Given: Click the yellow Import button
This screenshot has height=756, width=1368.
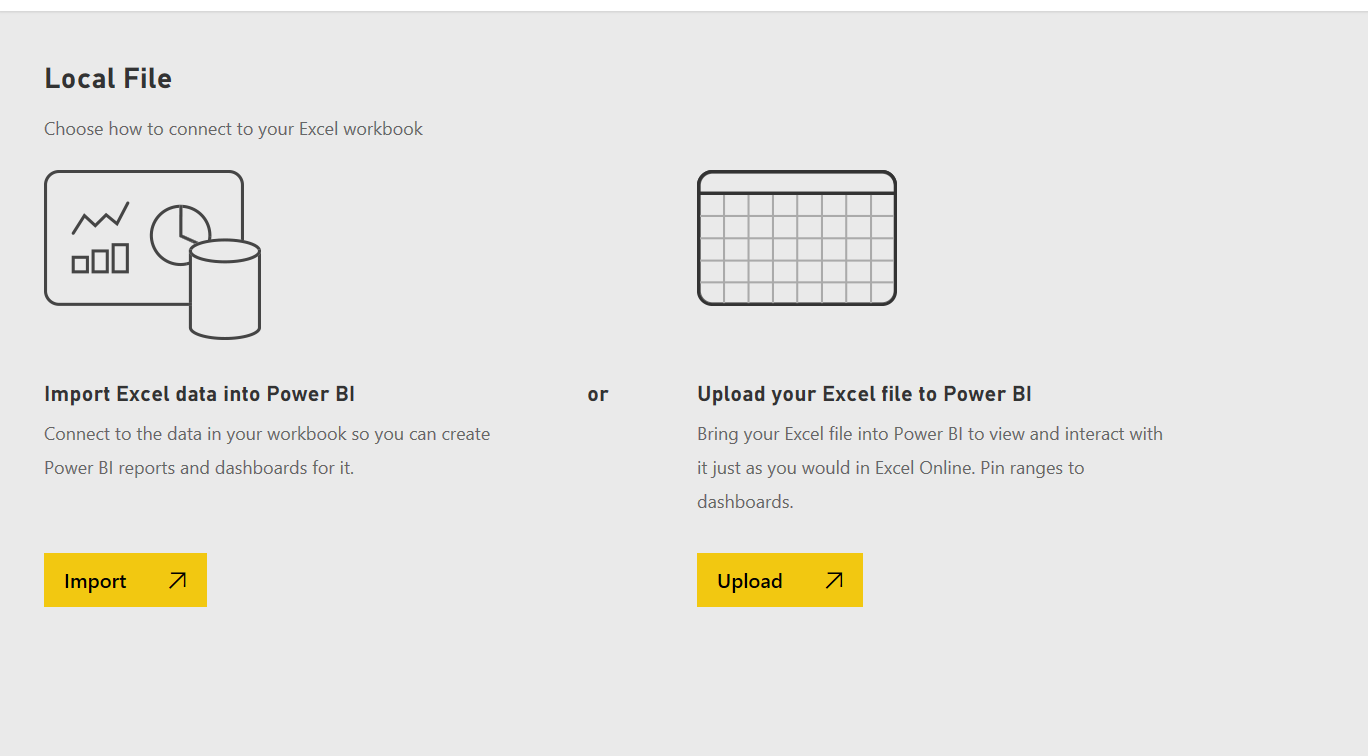Looking at the screenshot, I should (x=125, y=580).
